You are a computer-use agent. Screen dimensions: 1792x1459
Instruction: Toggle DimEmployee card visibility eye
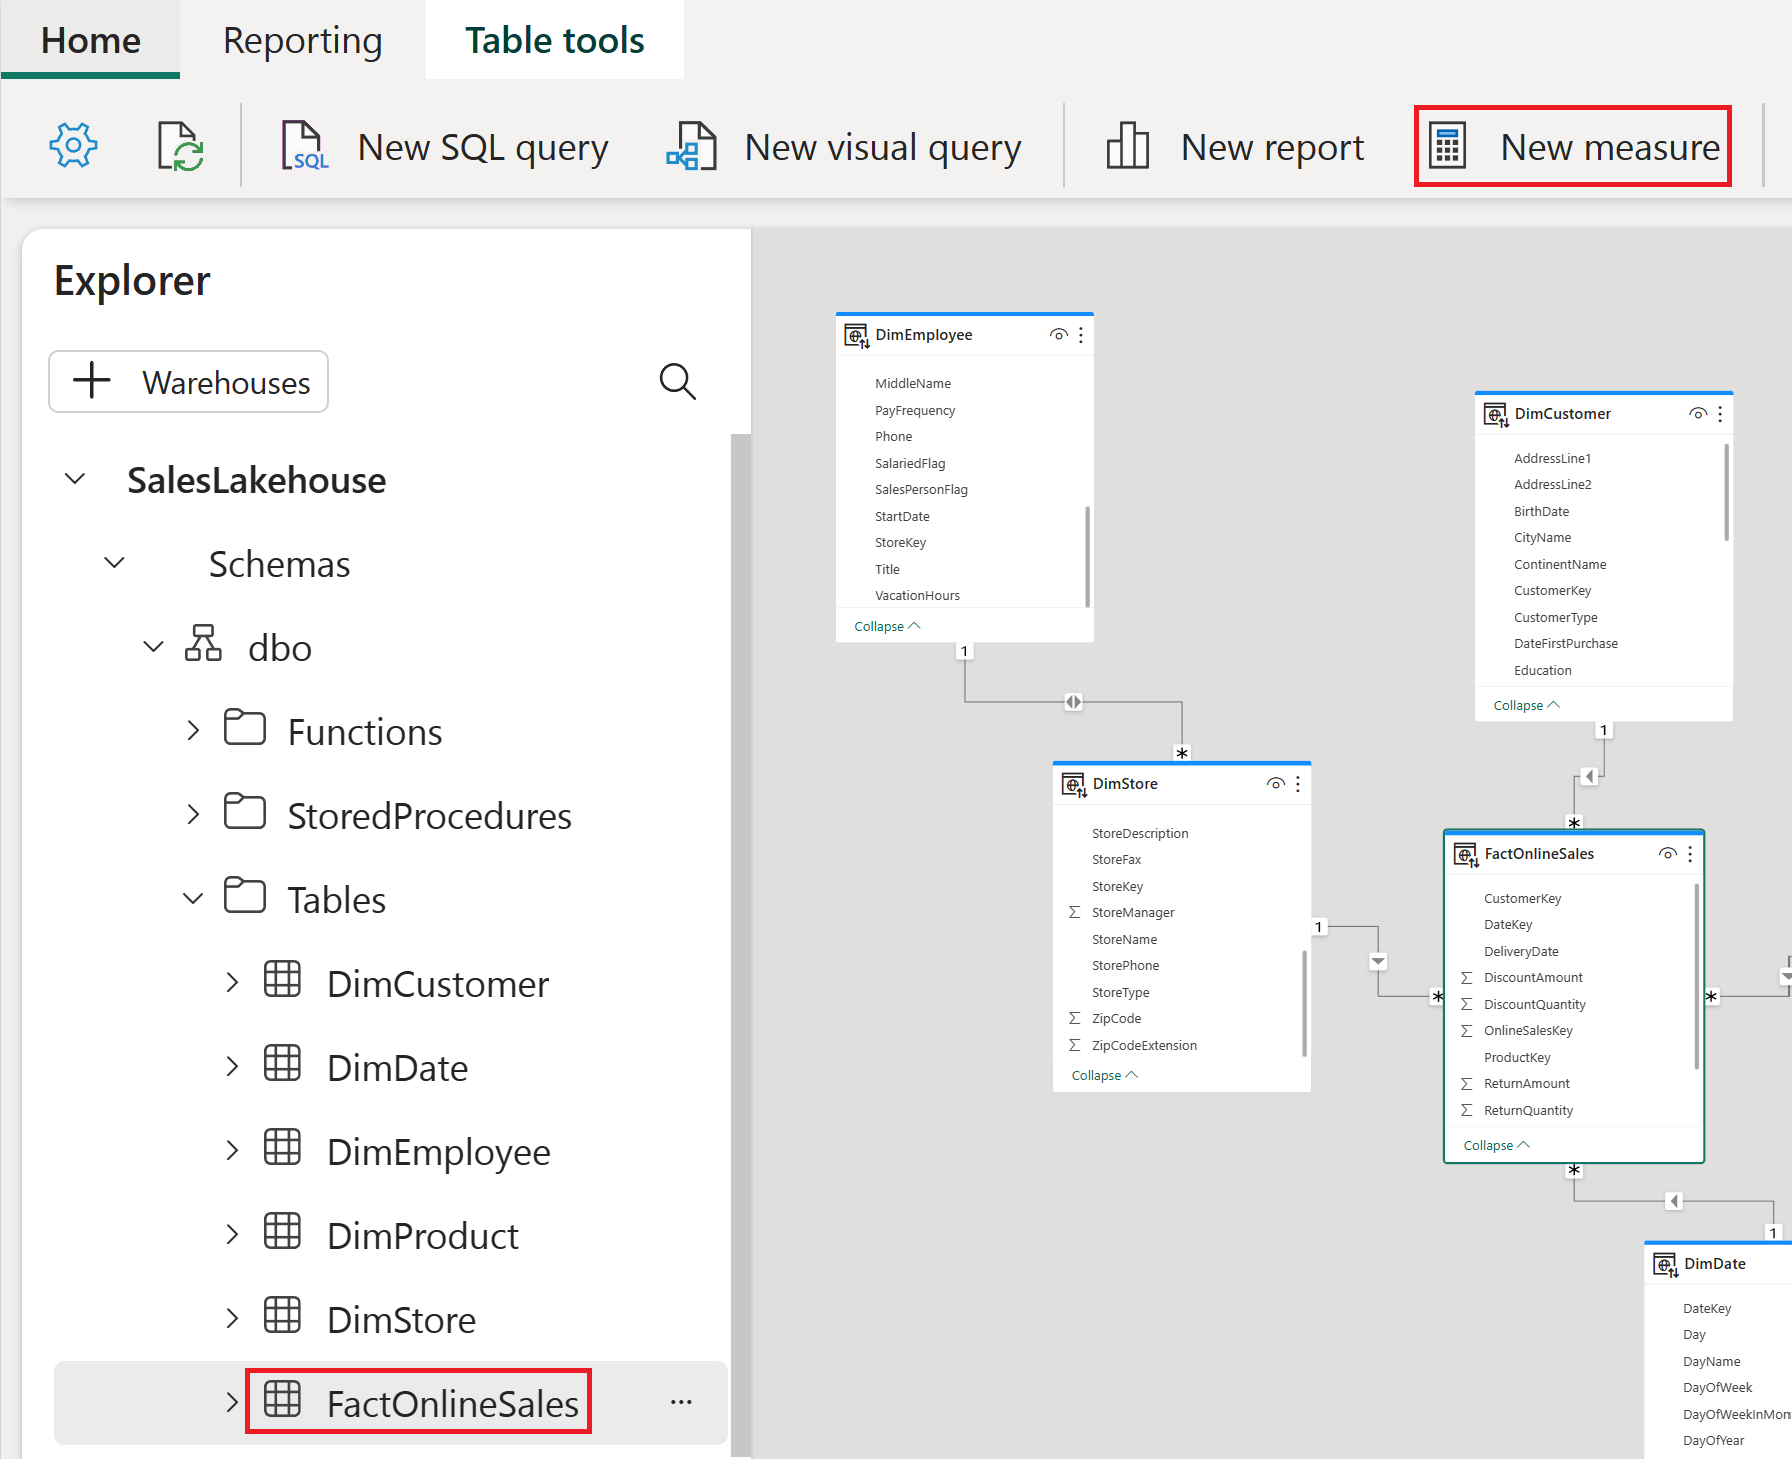tap(1058, 335)
